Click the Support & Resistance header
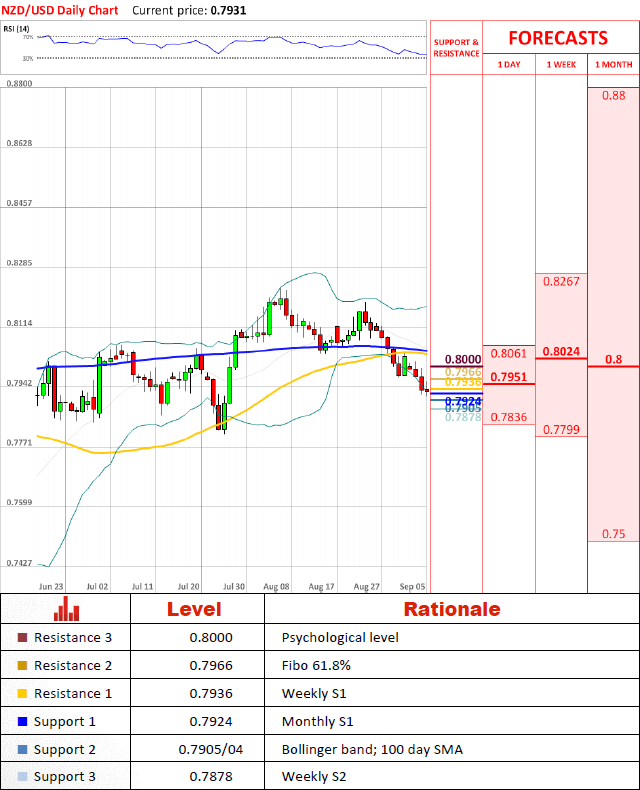This screenshot has height=790, width=640. click(456, 48)
